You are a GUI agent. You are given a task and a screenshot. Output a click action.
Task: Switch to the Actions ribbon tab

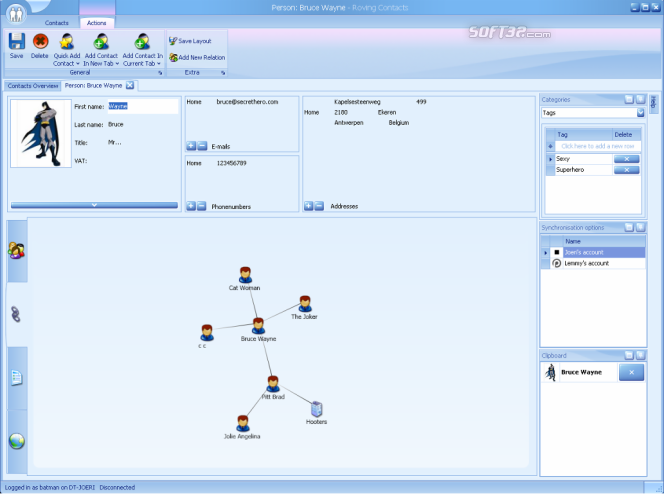(x=97, y=23)
